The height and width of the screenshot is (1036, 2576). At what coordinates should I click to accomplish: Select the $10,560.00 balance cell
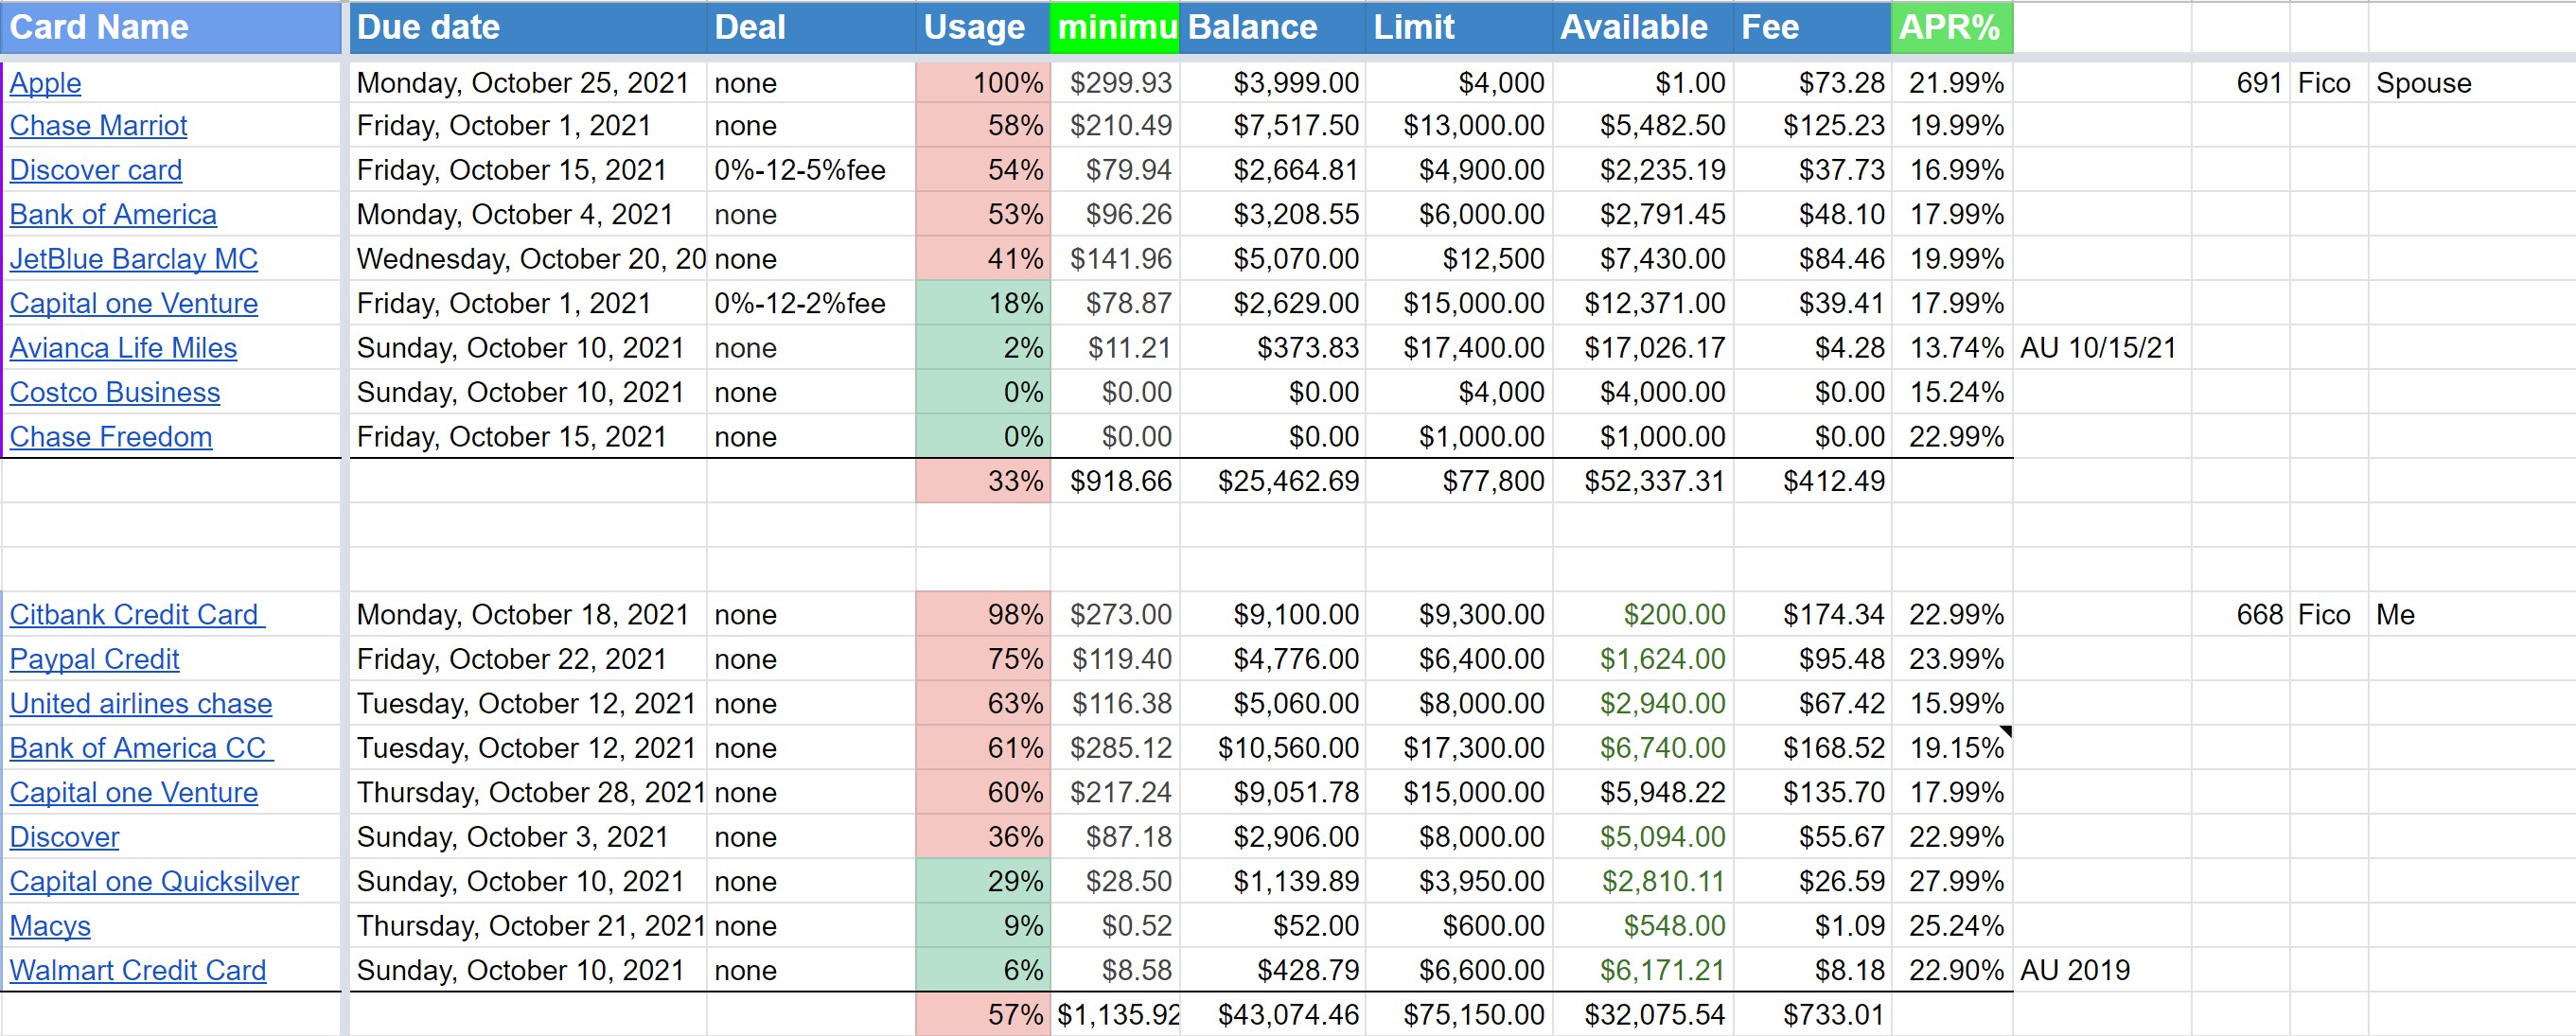click(x=1273, y=749)
